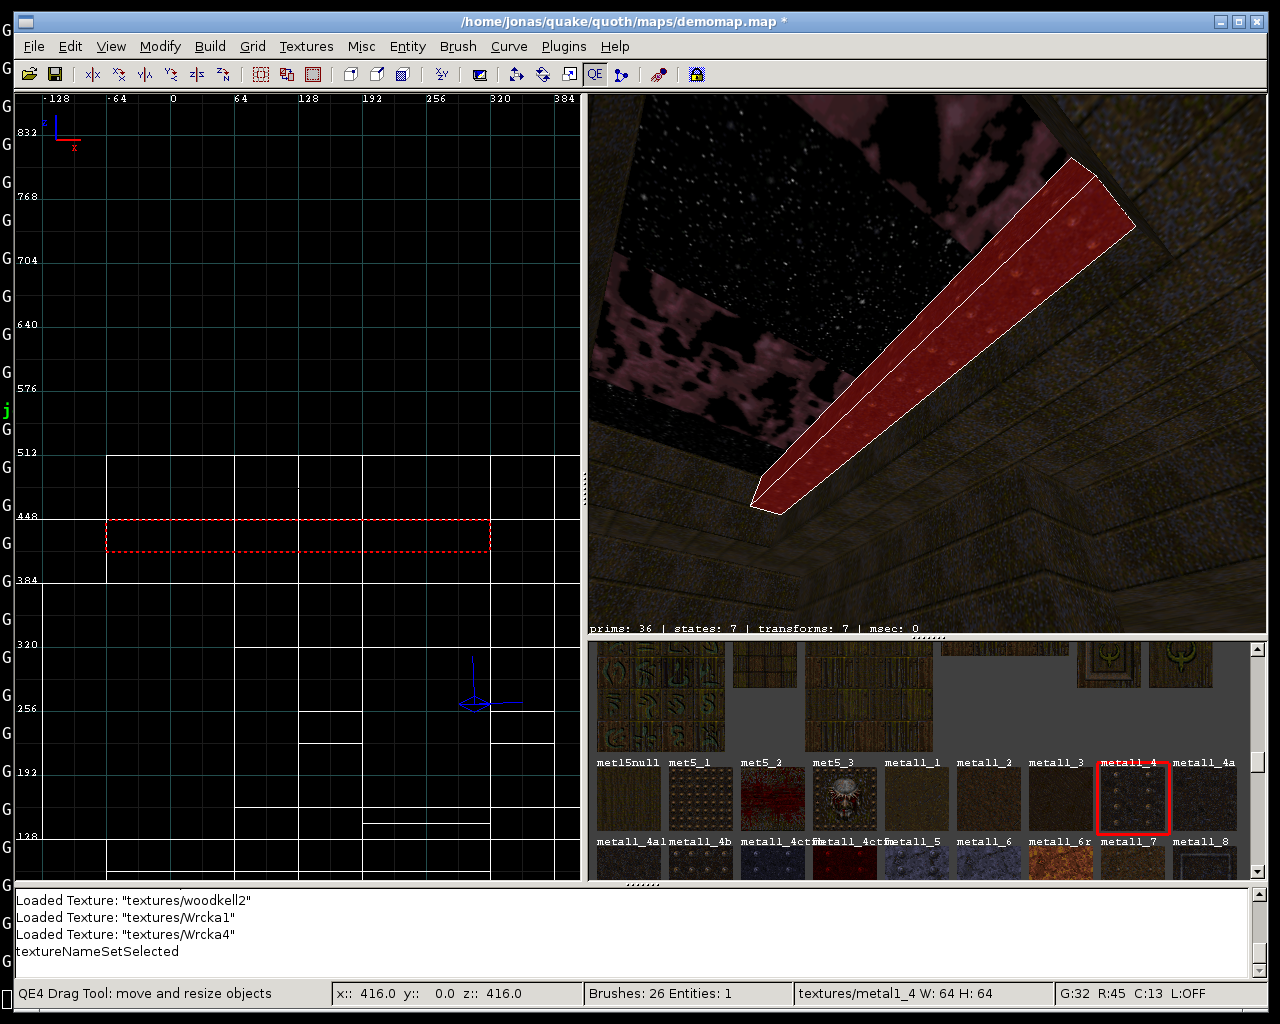The image size is (1280, 1024).
Task: Open the Help menu
Action: point(615,46)
